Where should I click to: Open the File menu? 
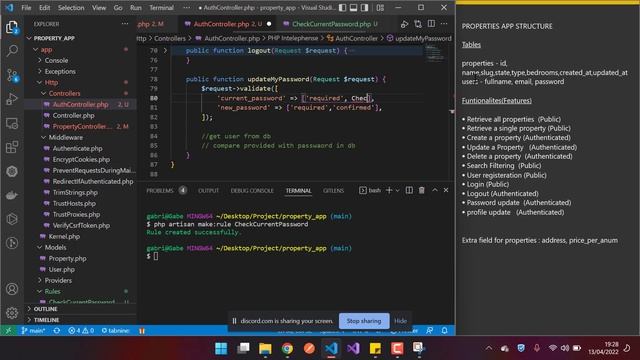26,8
